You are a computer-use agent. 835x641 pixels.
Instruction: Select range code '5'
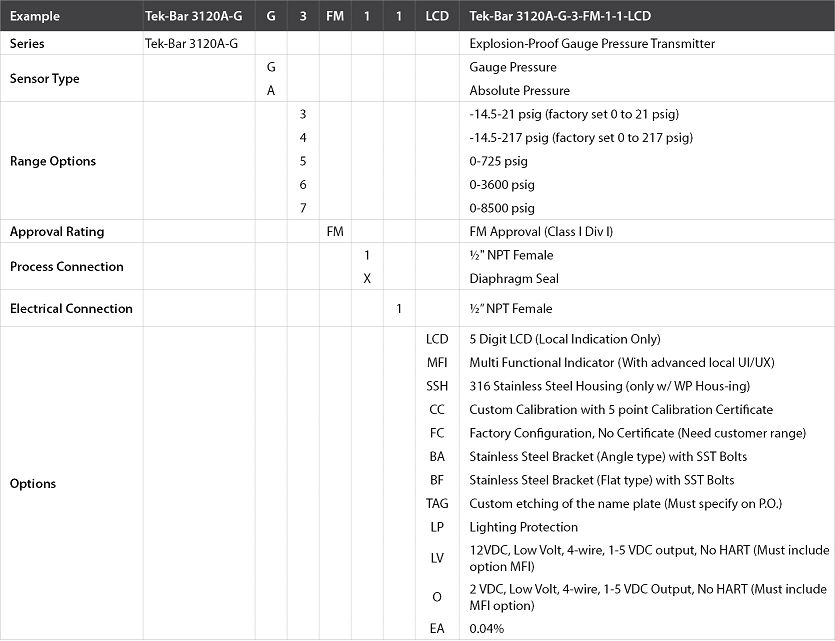coord(303,161)
